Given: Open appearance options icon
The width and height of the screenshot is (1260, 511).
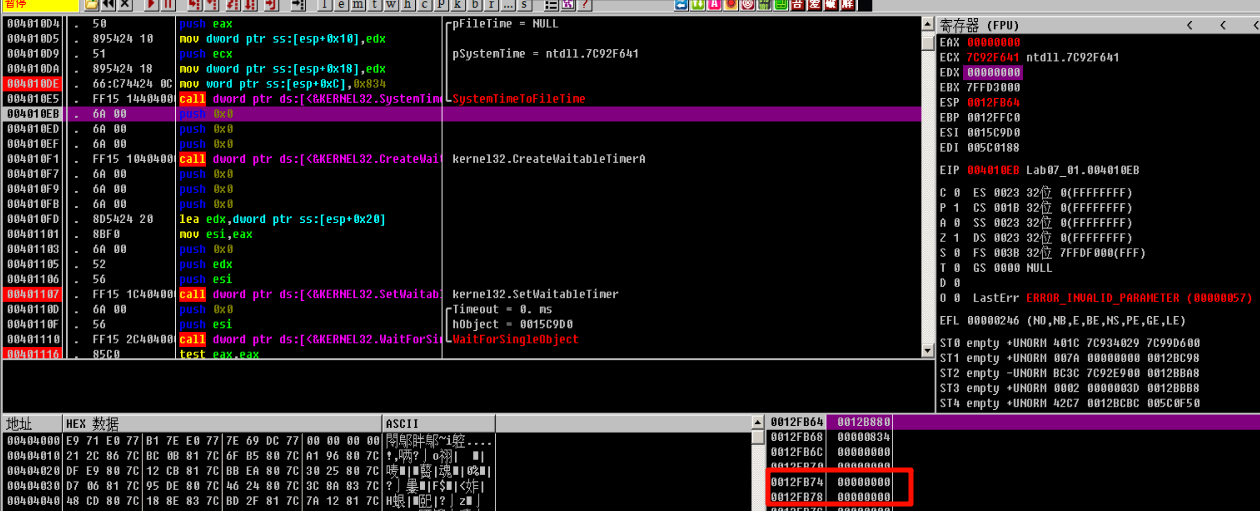Looking at the screenshot, I should (x=567, y=5).
